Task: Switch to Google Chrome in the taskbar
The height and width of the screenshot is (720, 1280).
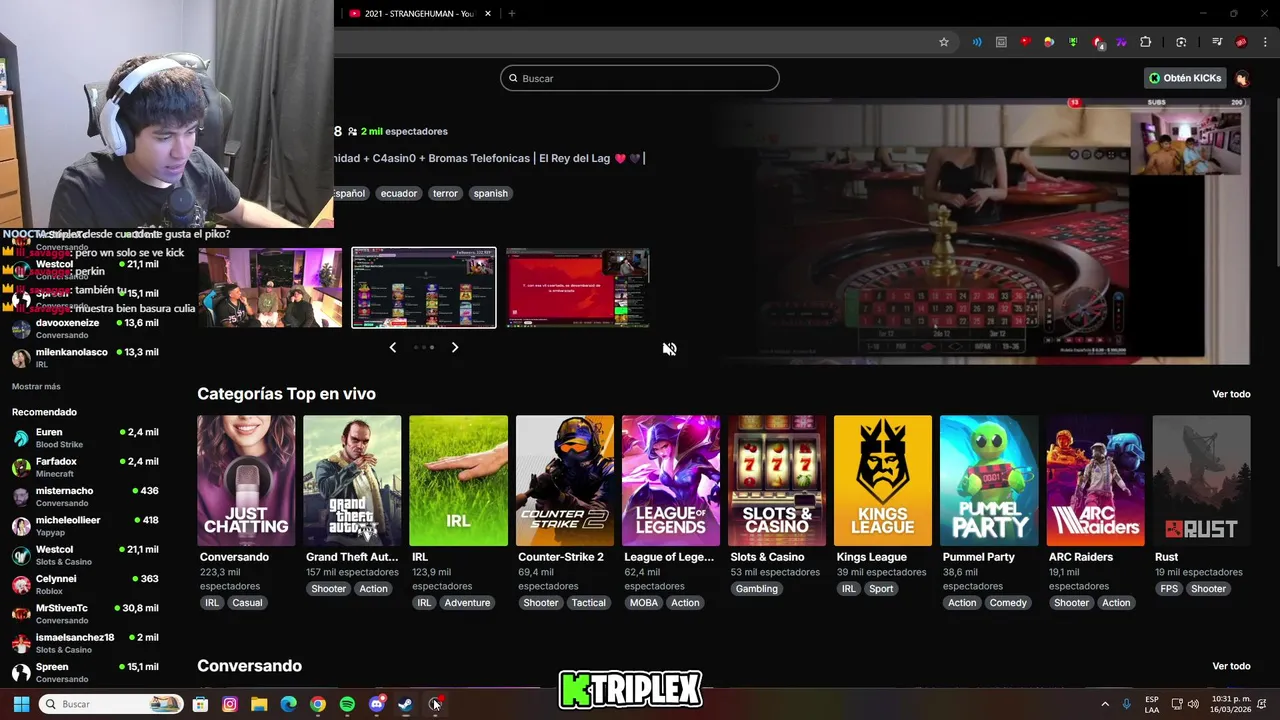Action: (317, 704)
